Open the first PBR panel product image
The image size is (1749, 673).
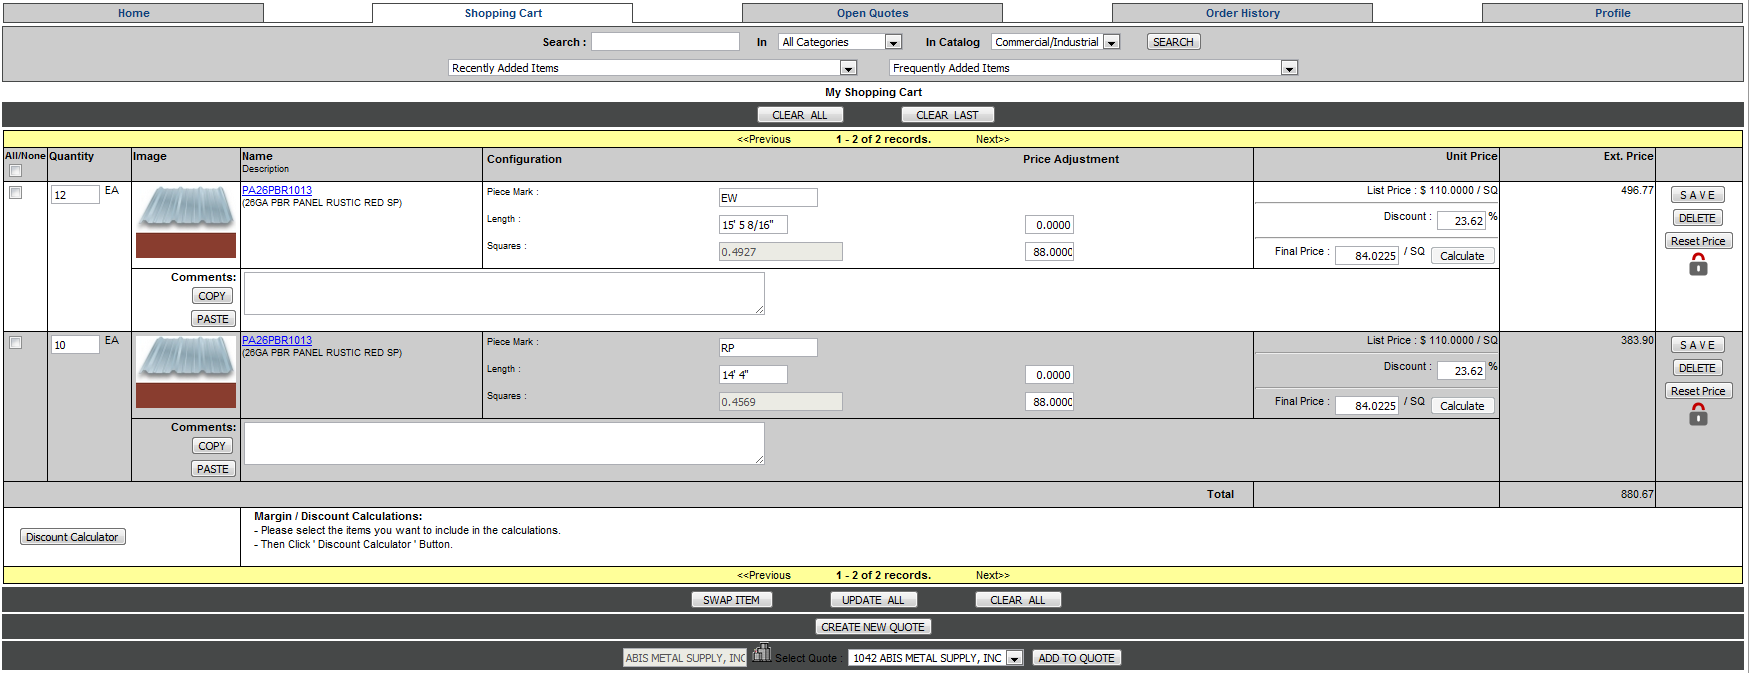click(186, 207)
